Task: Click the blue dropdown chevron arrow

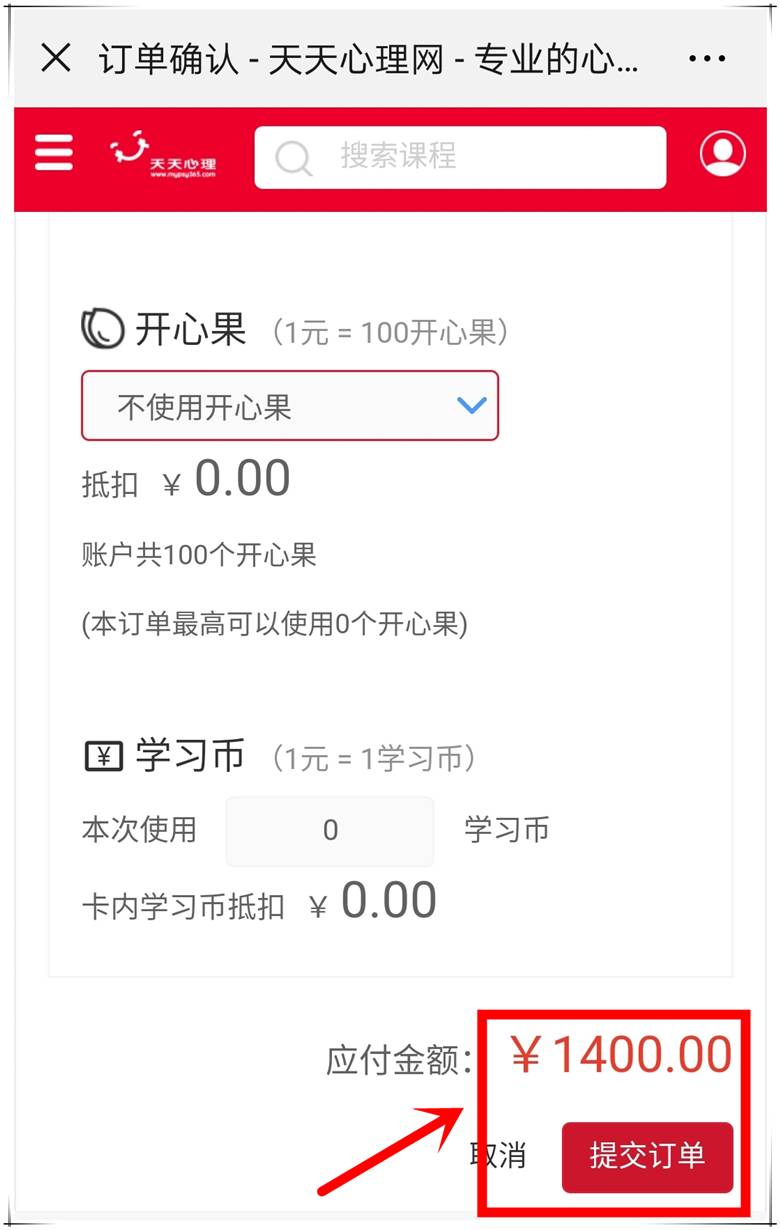Action: [x=471, y=406]
